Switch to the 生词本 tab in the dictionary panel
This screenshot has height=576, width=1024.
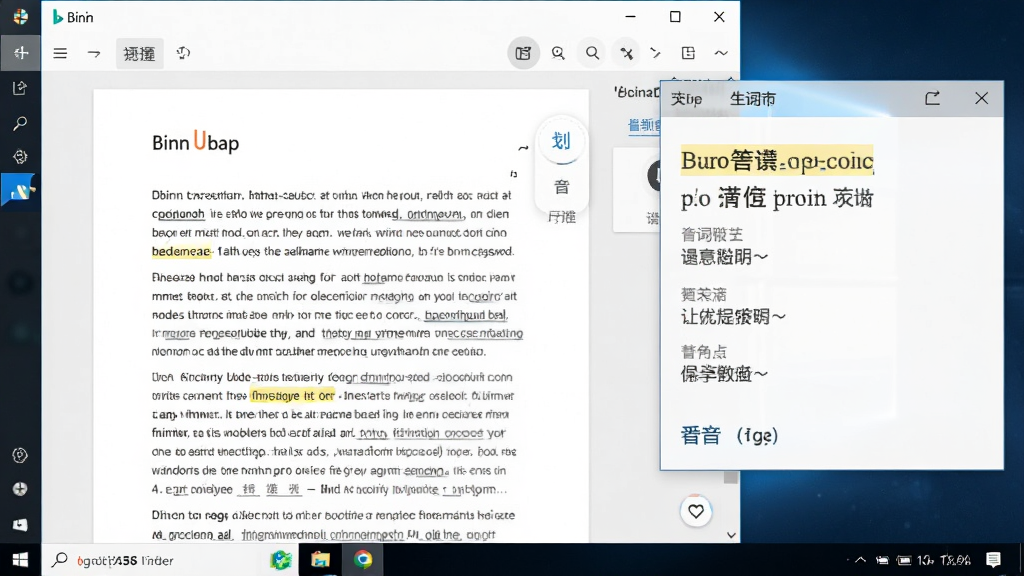point(752,99)
